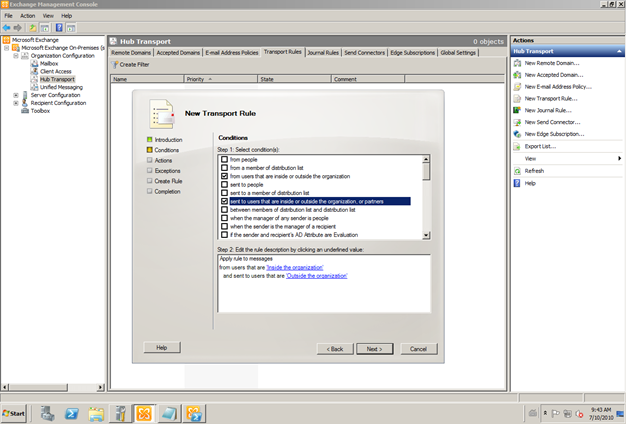
Task: Switch to the E-mail Address Policies tab
Action: pos(232,53)
